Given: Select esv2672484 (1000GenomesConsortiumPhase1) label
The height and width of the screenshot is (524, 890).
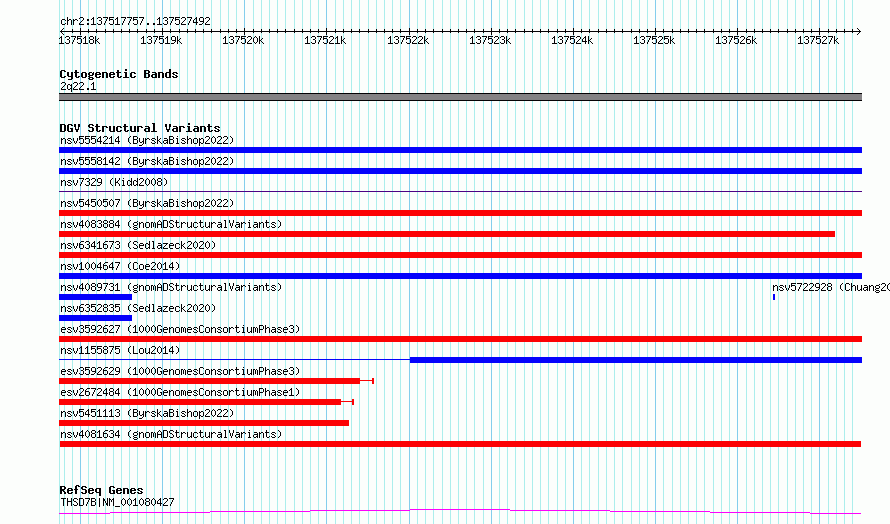Looking at the screenshot, I should click(x=180, y=392).
